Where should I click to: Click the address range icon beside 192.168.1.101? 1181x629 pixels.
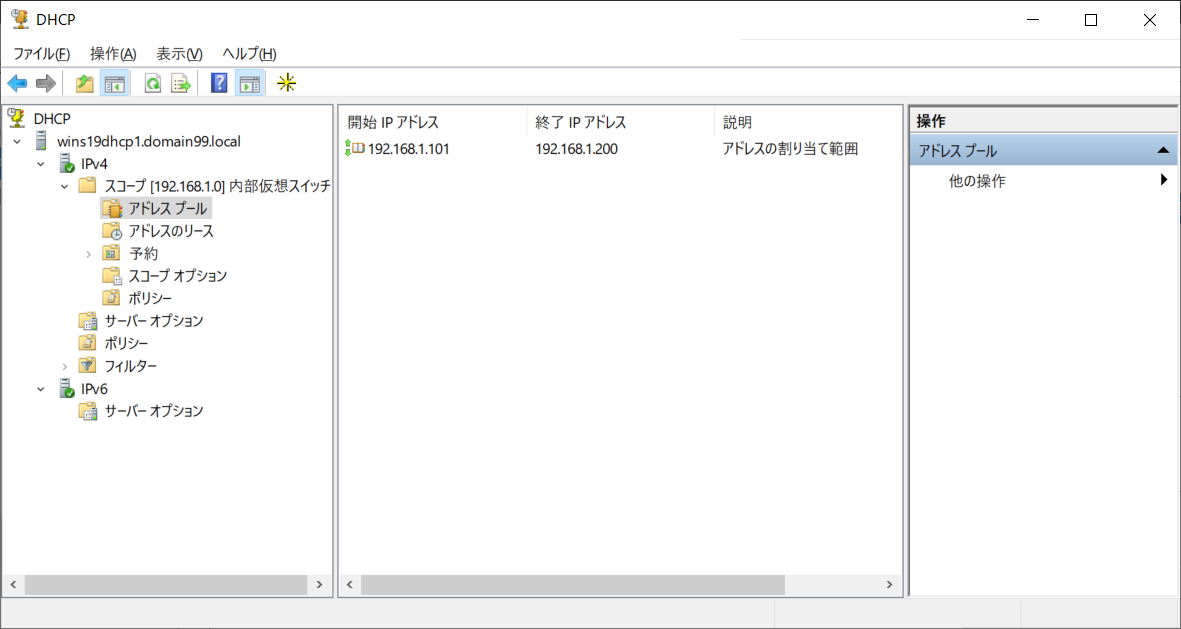(355, 148)
